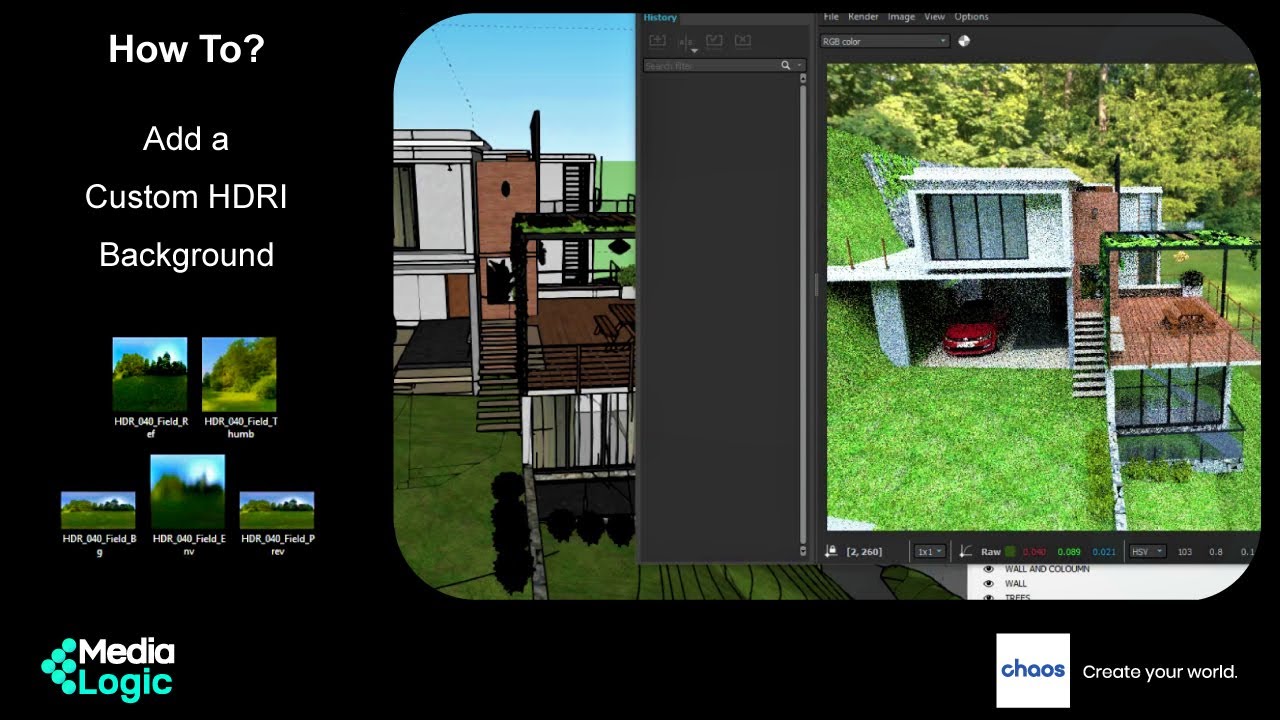Click the red 0.040 raw value

pyautogui.click(x=1035, y=552)
